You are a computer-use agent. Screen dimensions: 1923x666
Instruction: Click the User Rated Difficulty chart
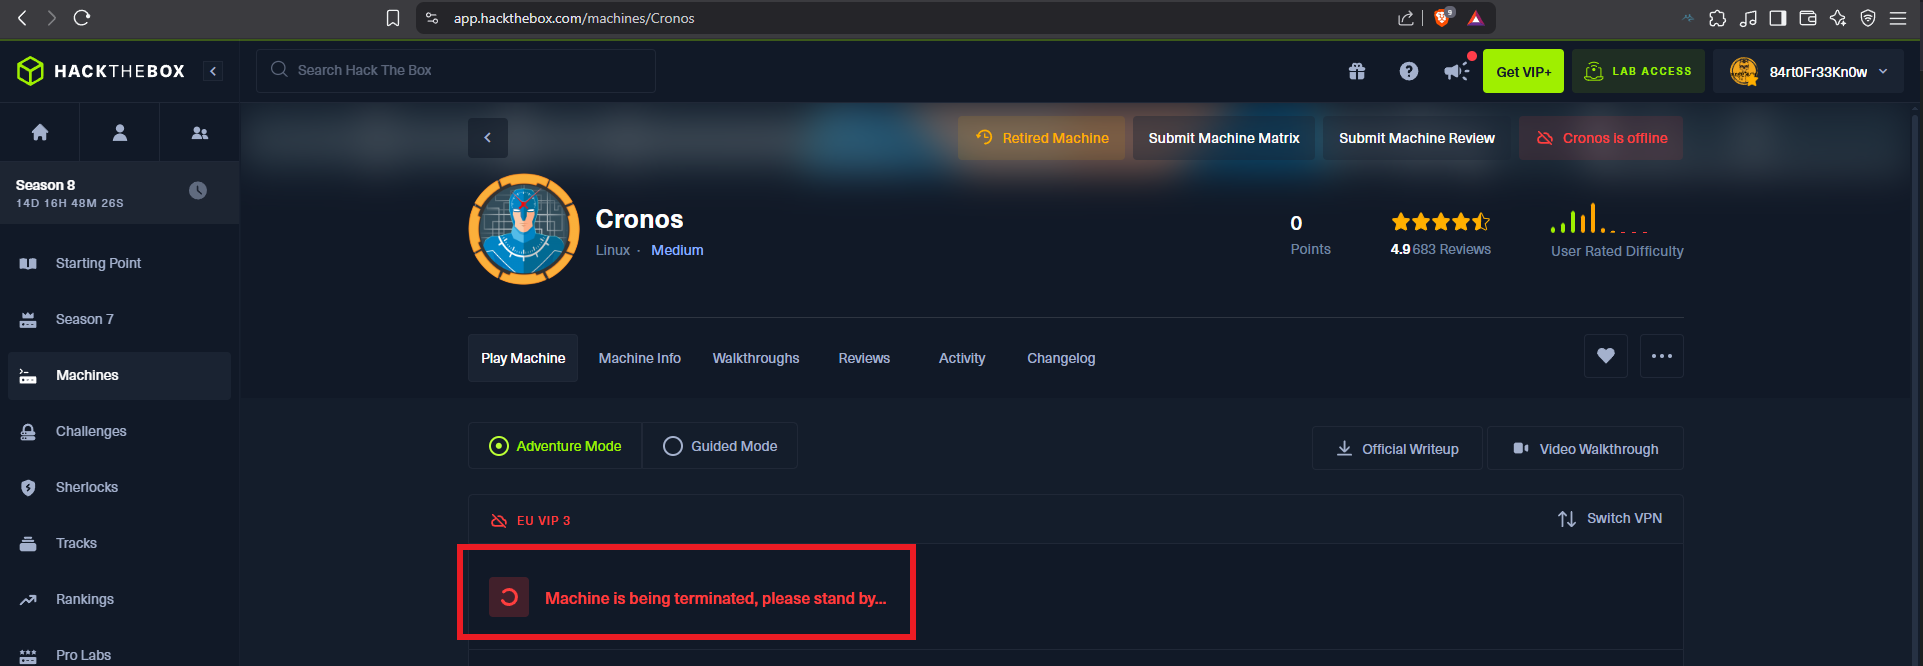[1600, 219]
